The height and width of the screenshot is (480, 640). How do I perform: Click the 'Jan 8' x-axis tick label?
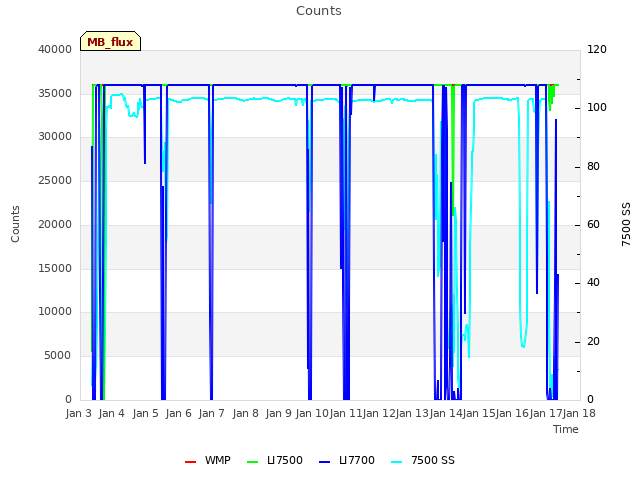(245, 413)
